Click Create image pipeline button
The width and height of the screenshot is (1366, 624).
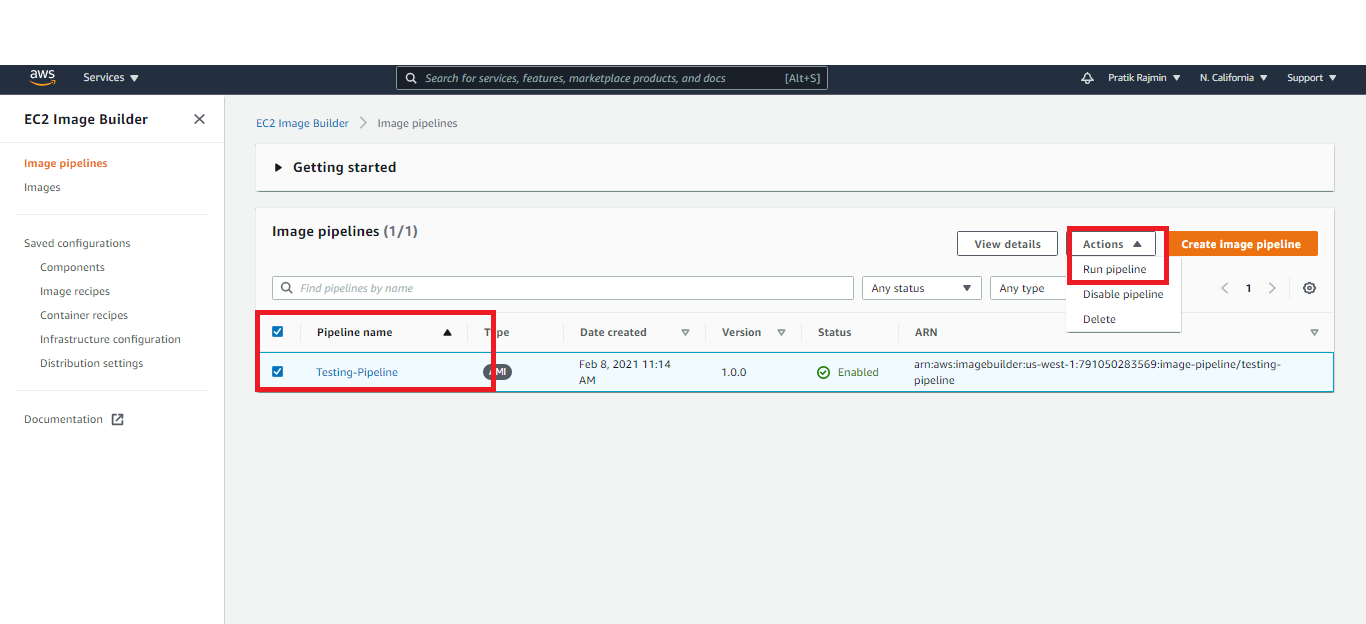click(1241, 244)
